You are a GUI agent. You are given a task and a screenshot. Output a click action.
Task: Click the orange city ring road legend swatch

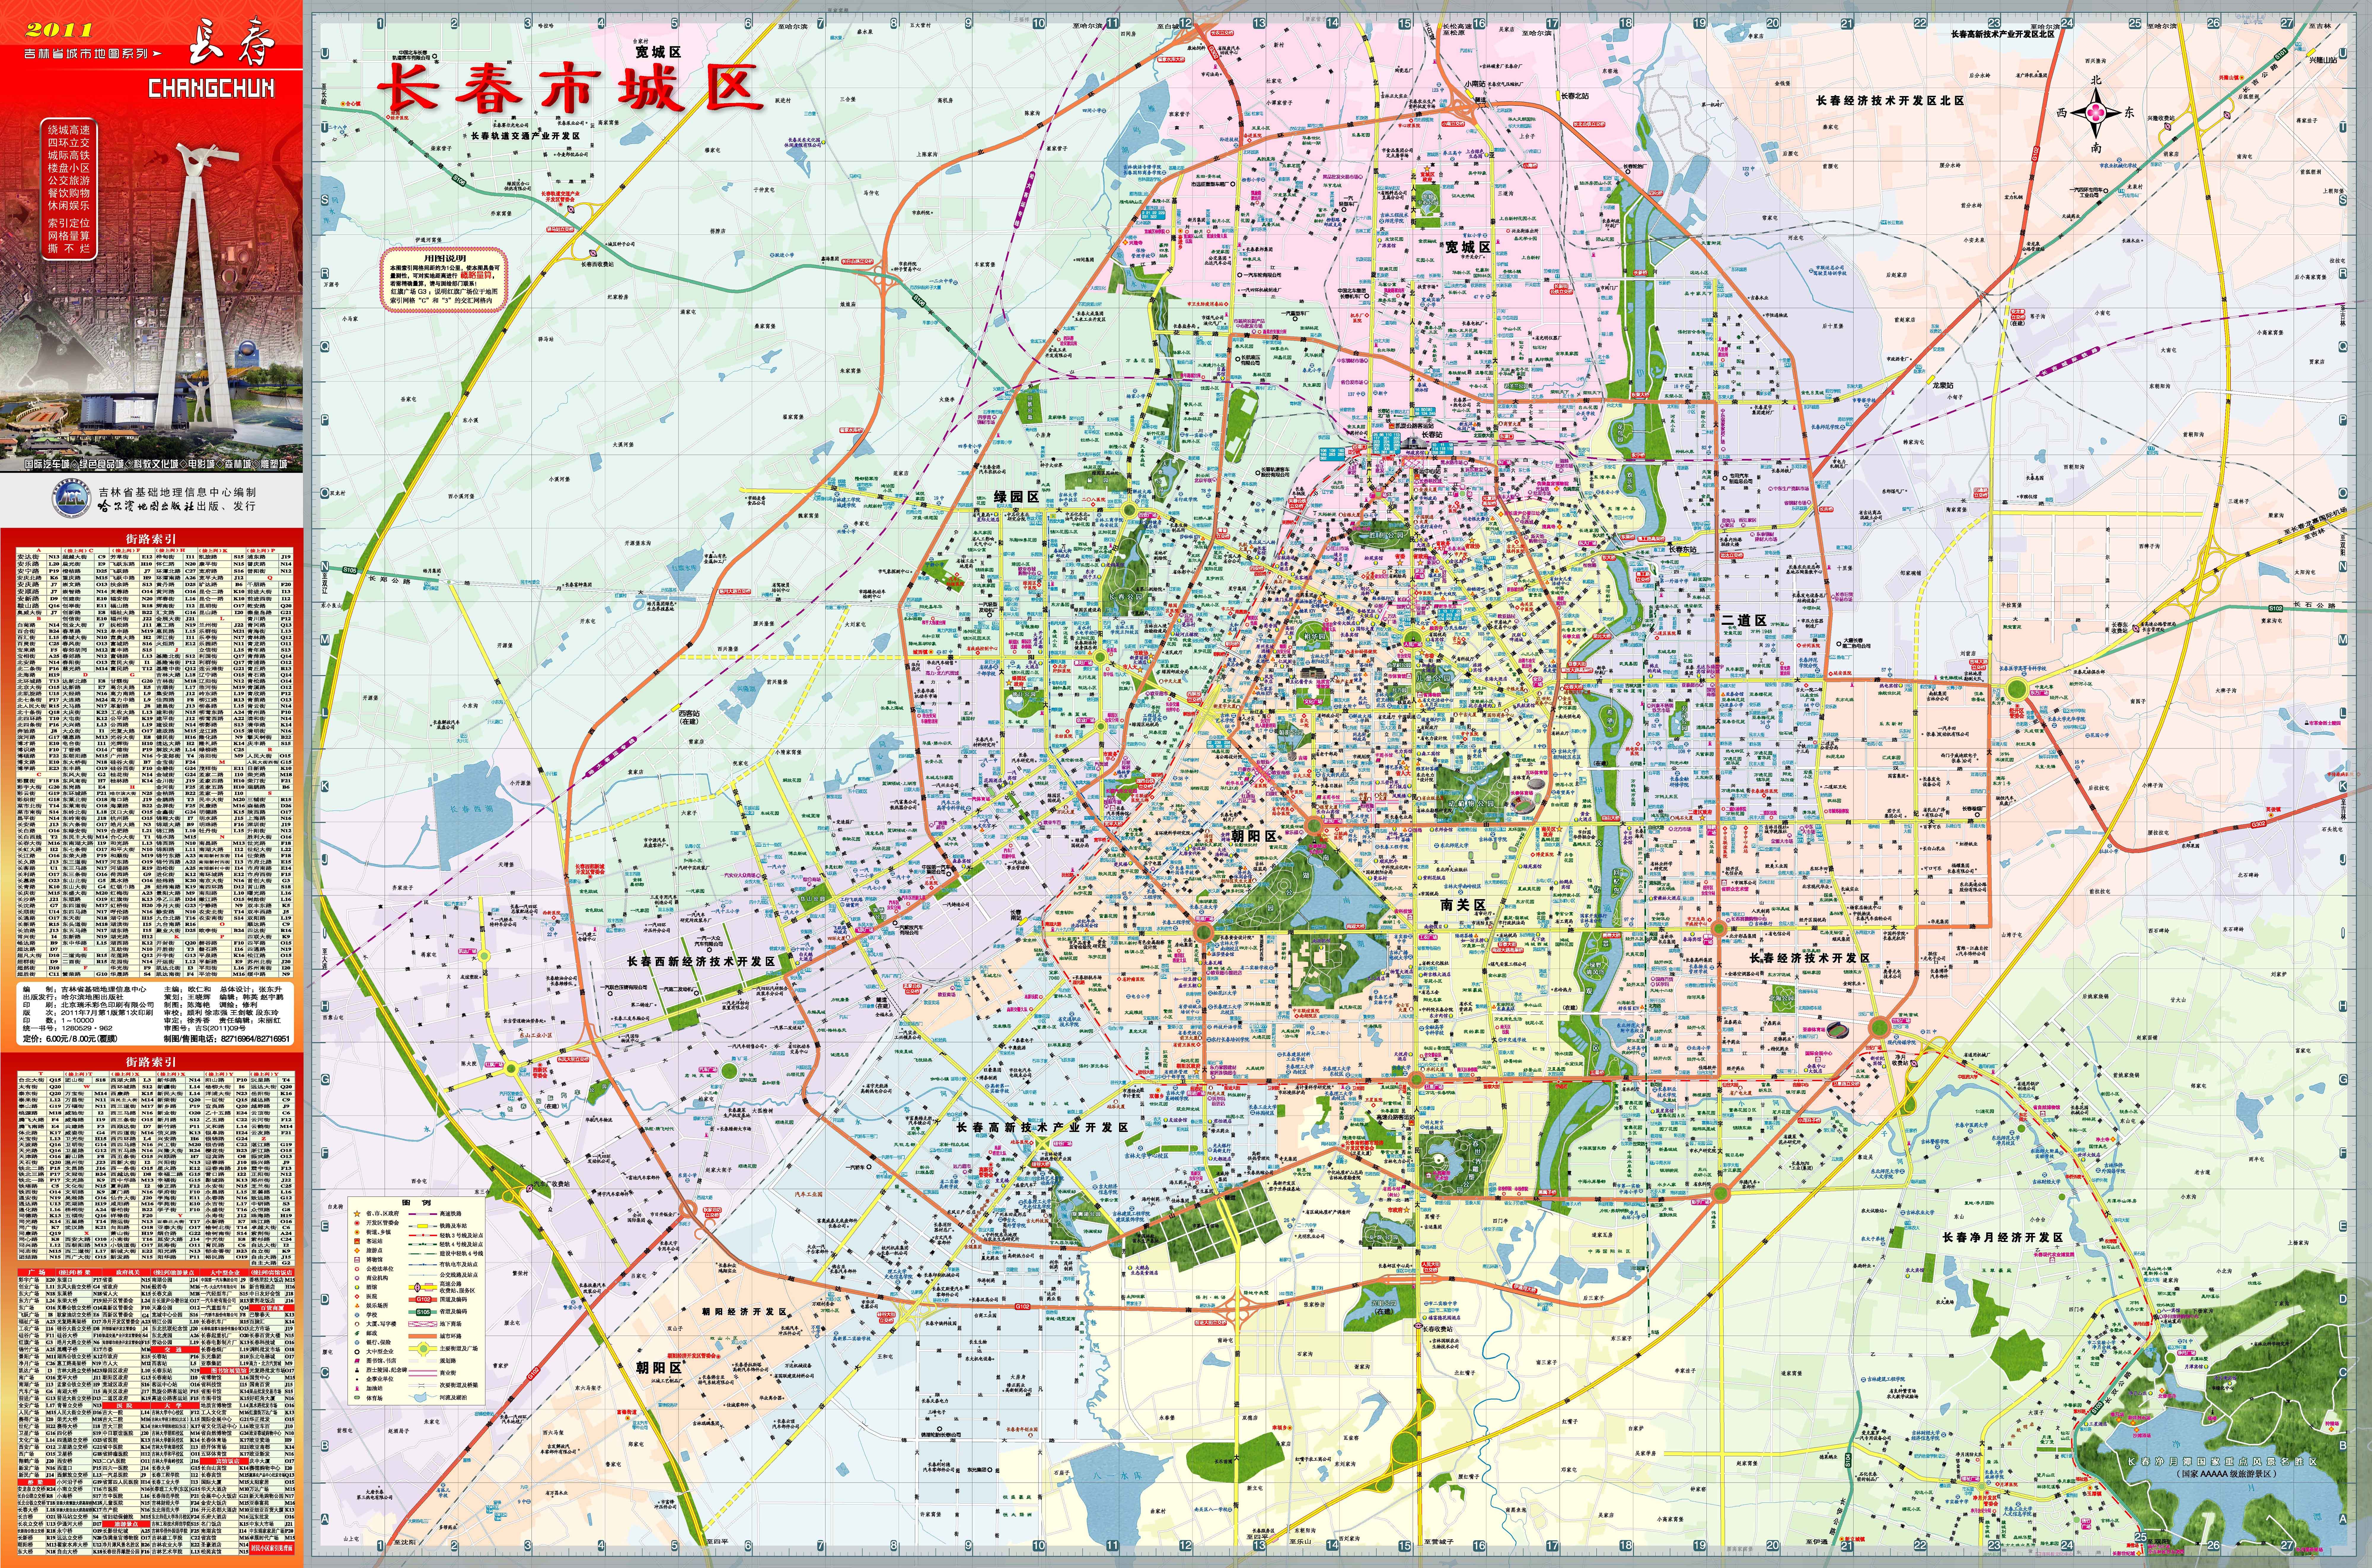pyautogui.click(x=423, y=1336)
